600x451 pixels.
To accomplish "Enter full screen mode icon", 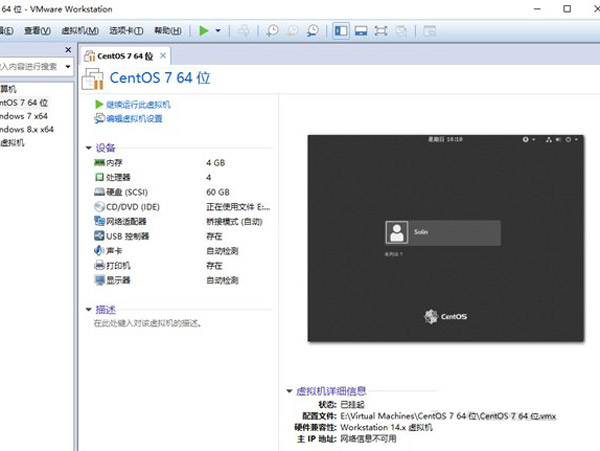I will (x=381, y=31).
